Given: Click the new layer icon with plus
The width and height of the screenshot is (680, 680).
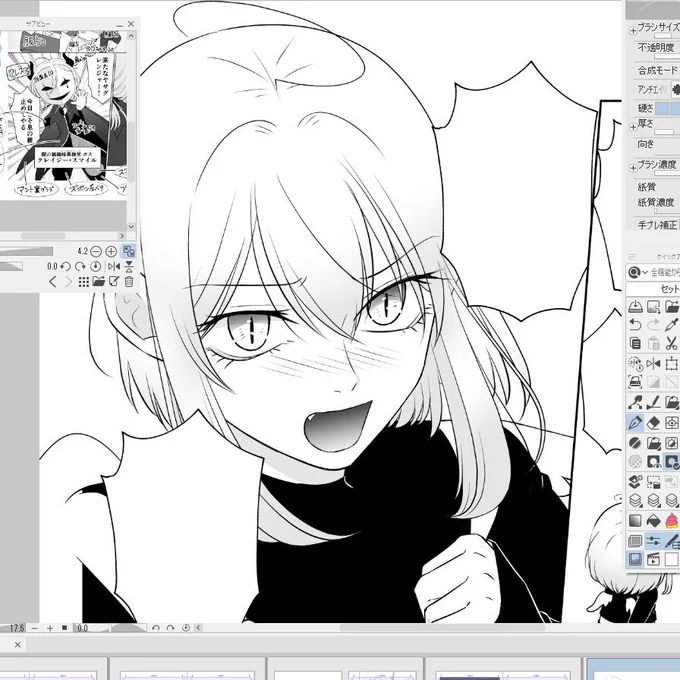Looking at the screenshot, I should (x=635, y=481).
